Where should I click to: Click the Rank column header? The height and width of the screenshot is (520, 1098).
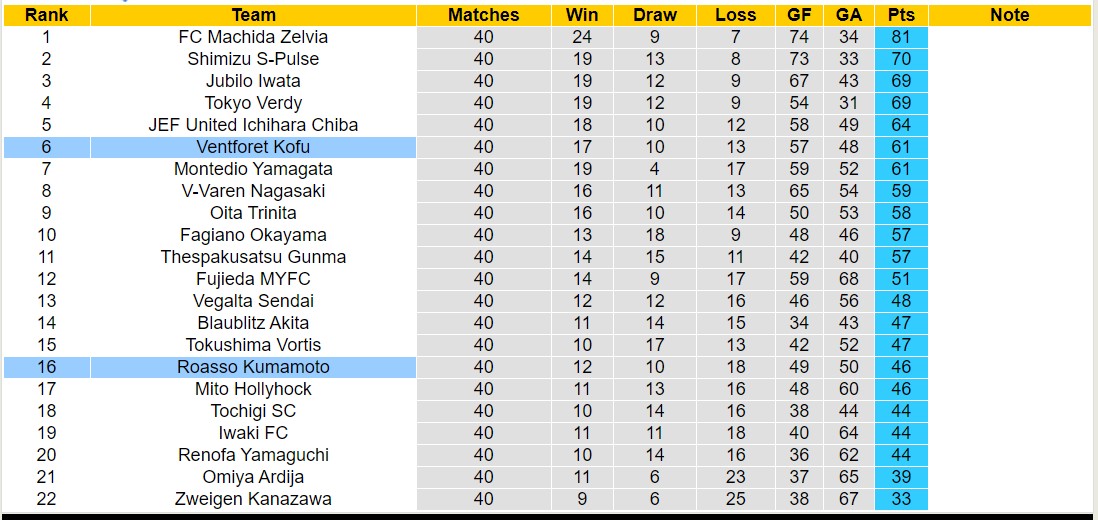[x=46, y=15]
